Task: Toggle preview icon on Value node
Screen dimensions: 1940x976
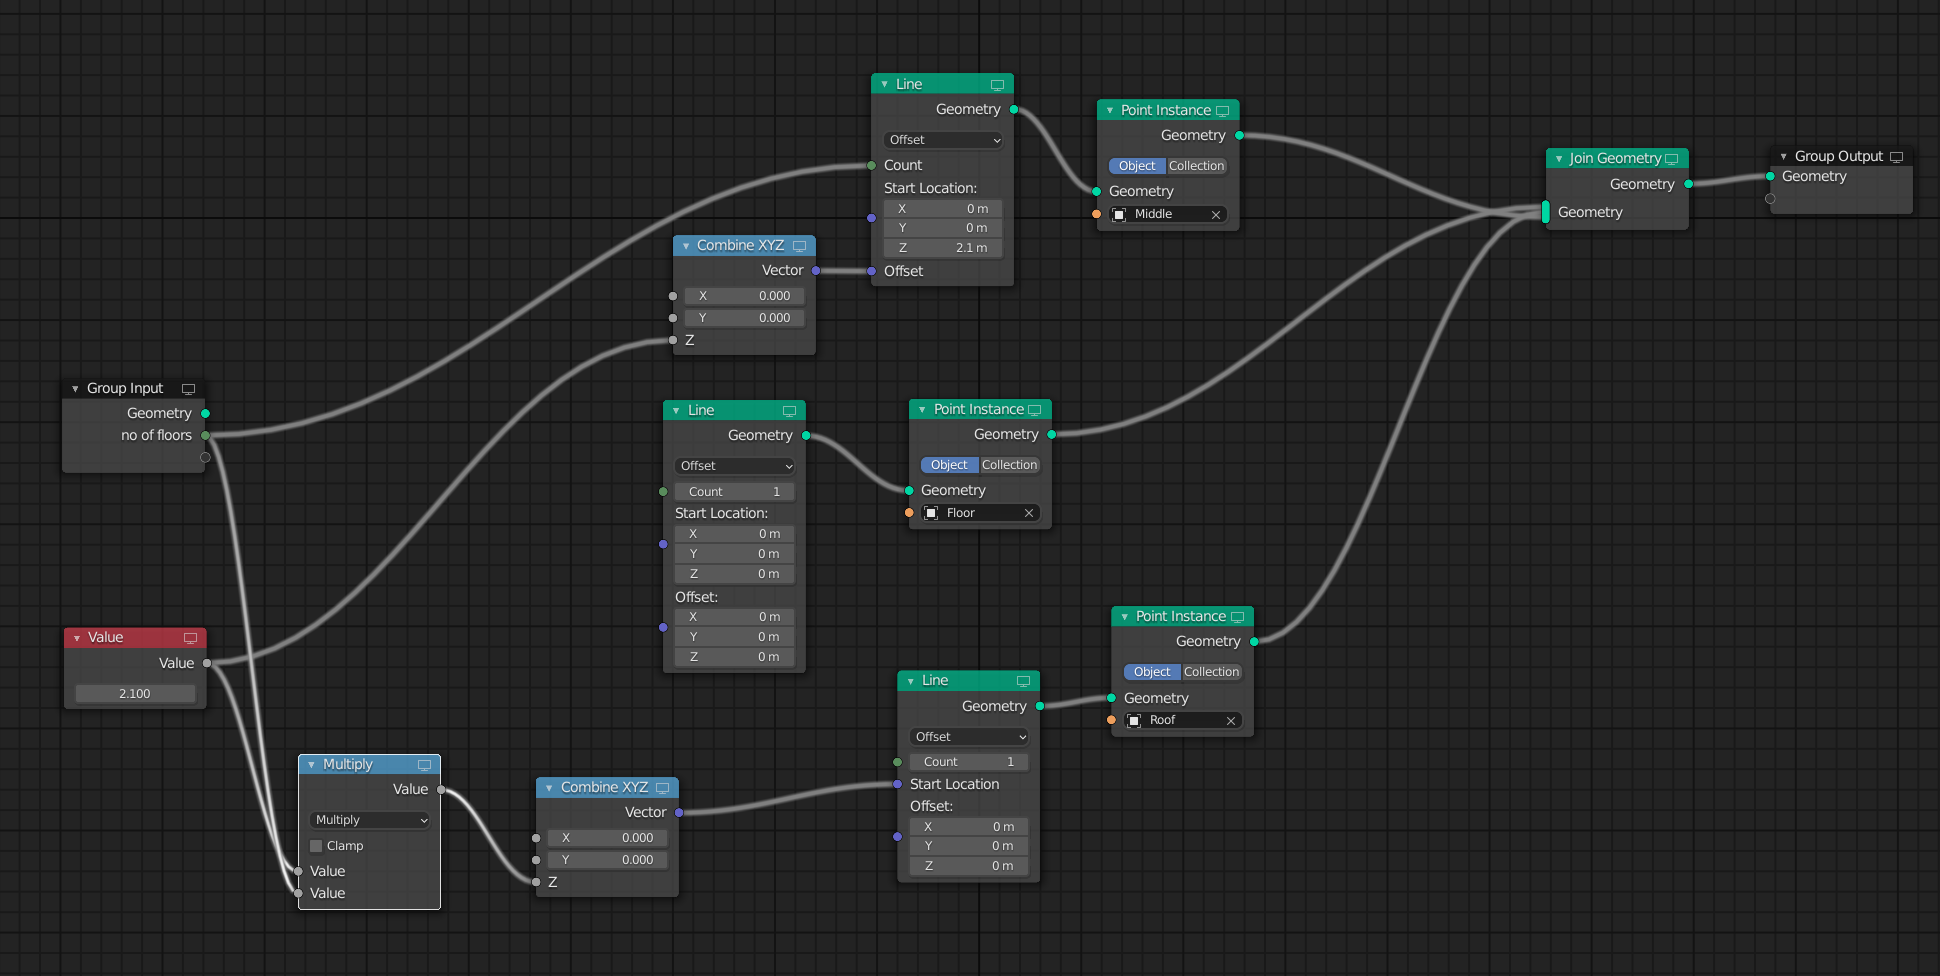Action: (190, 638)
